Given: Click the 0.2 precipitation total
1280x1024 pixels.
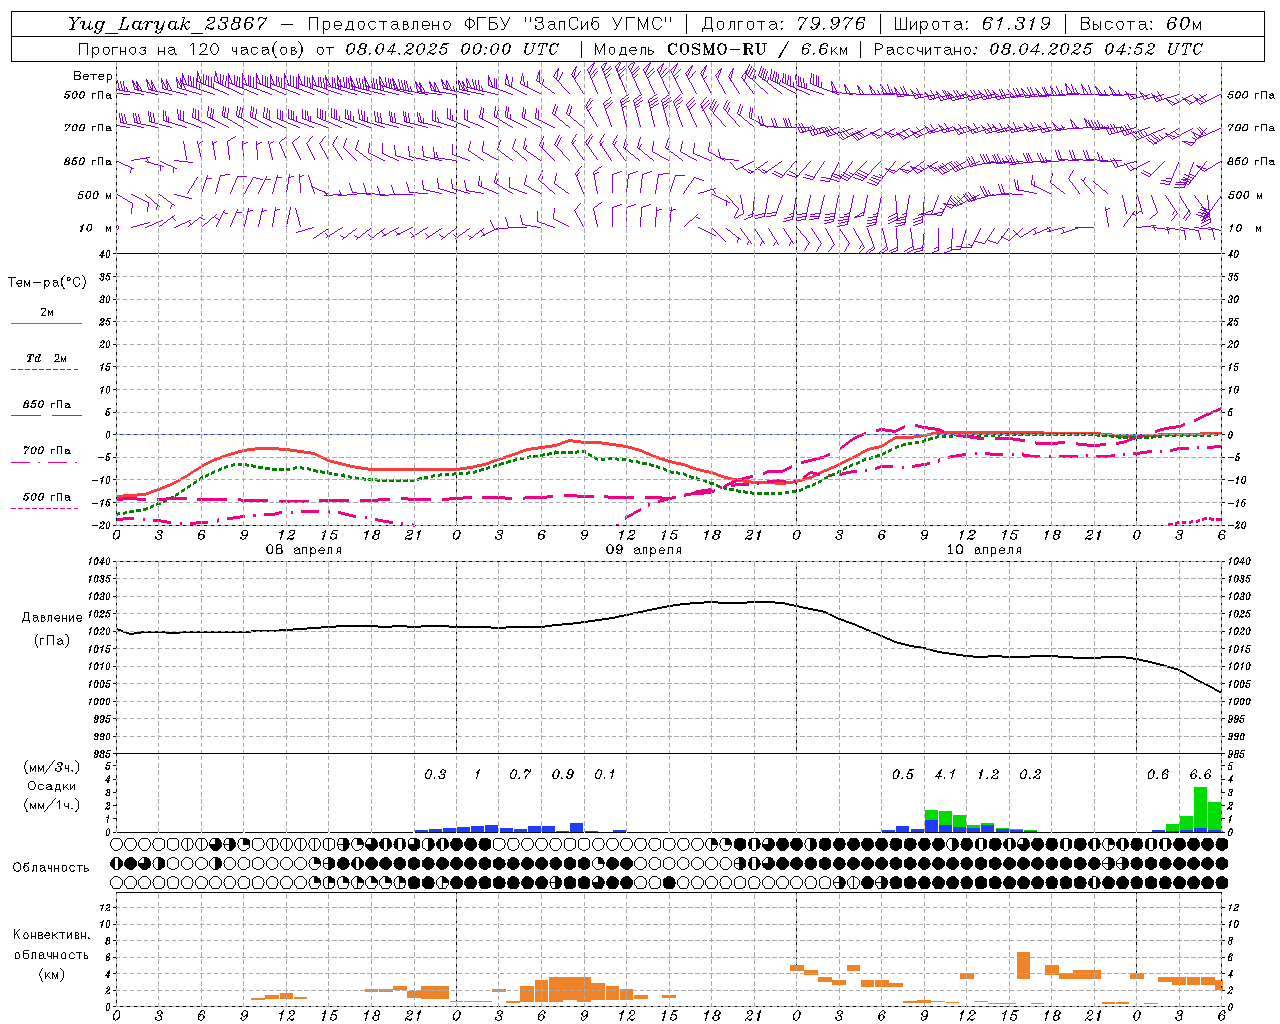Looking at the screenshot, I should point(1030,775).
